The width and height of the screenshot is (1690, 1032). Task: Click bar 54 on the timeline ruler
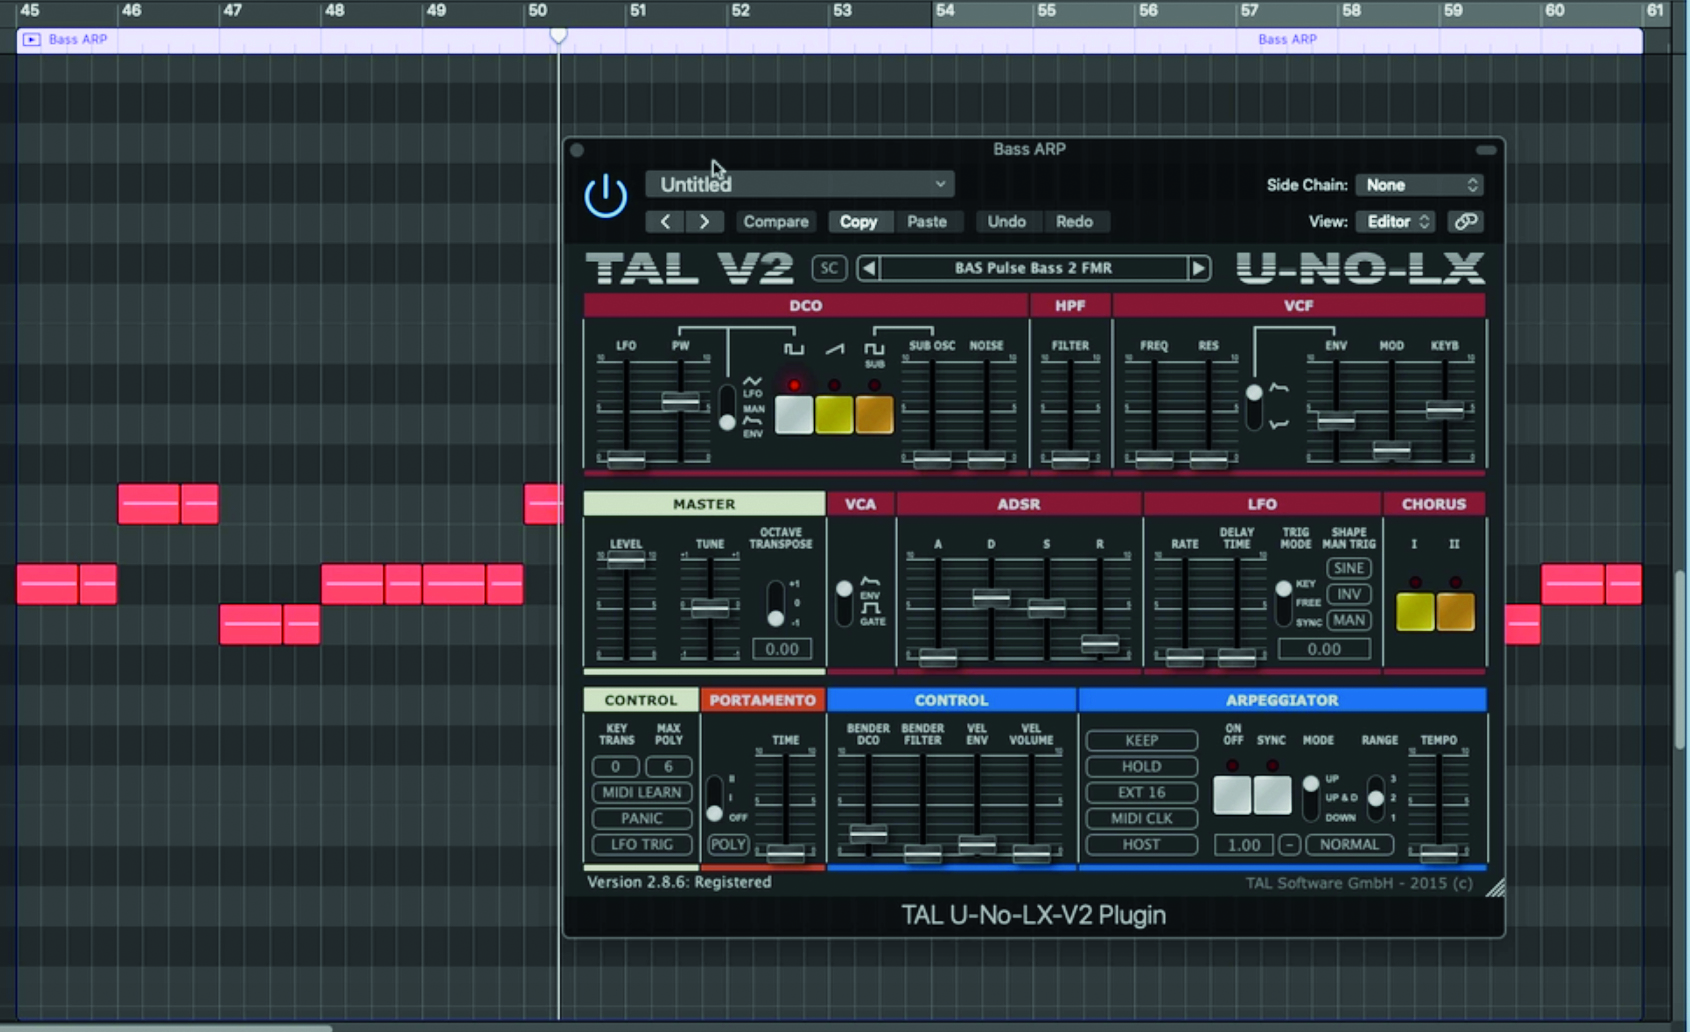(944, 10)
